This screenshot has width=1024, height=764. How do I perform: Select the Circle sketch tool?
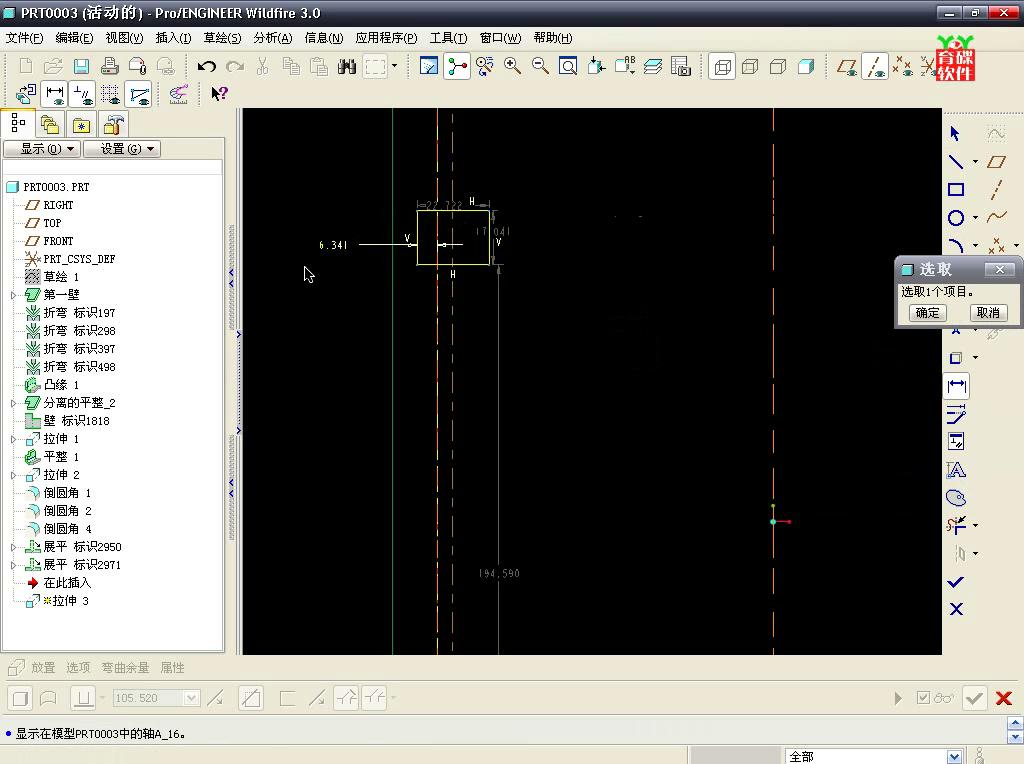point(955,218)
